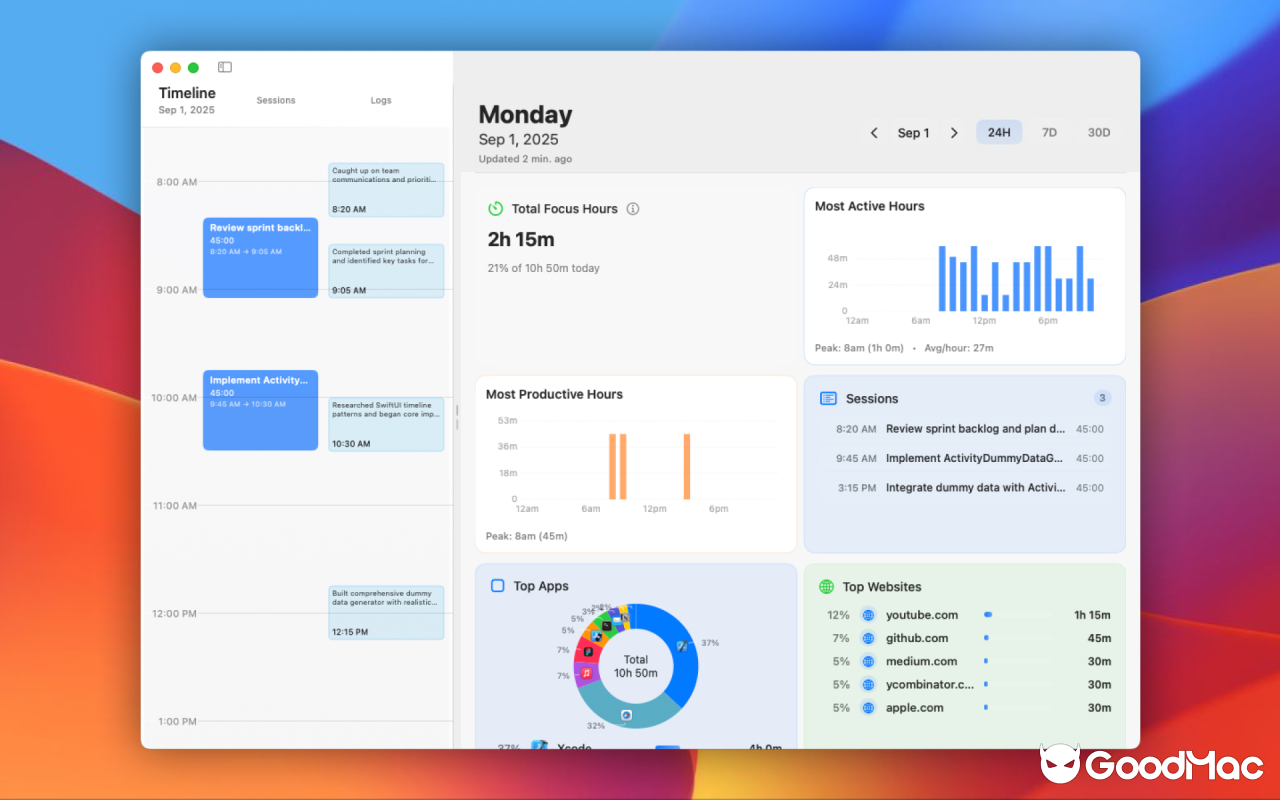
Task: Open the Logs tab
Action: [x=380, y=100]
